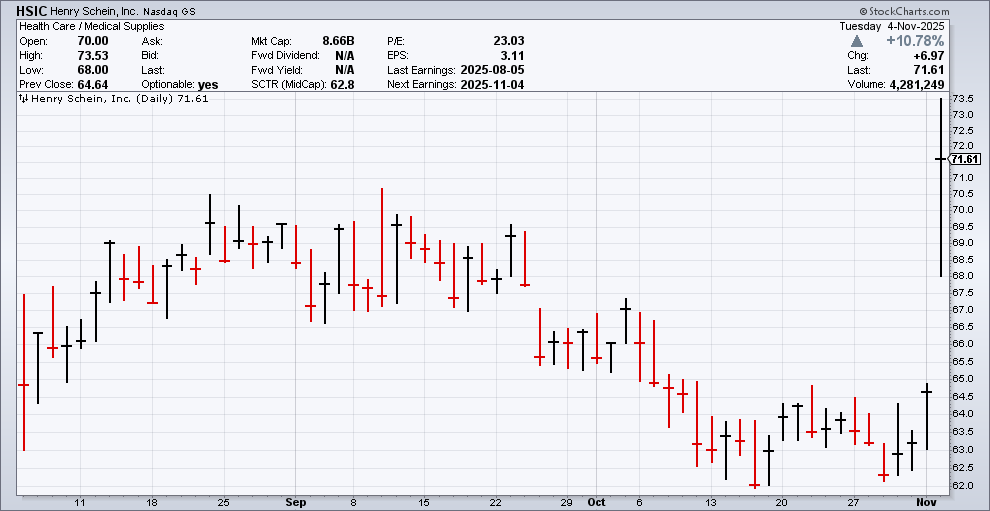Click the Bid label
This screenshot has height=511, width=990.
pyautogui.click(x=151, y=56)
